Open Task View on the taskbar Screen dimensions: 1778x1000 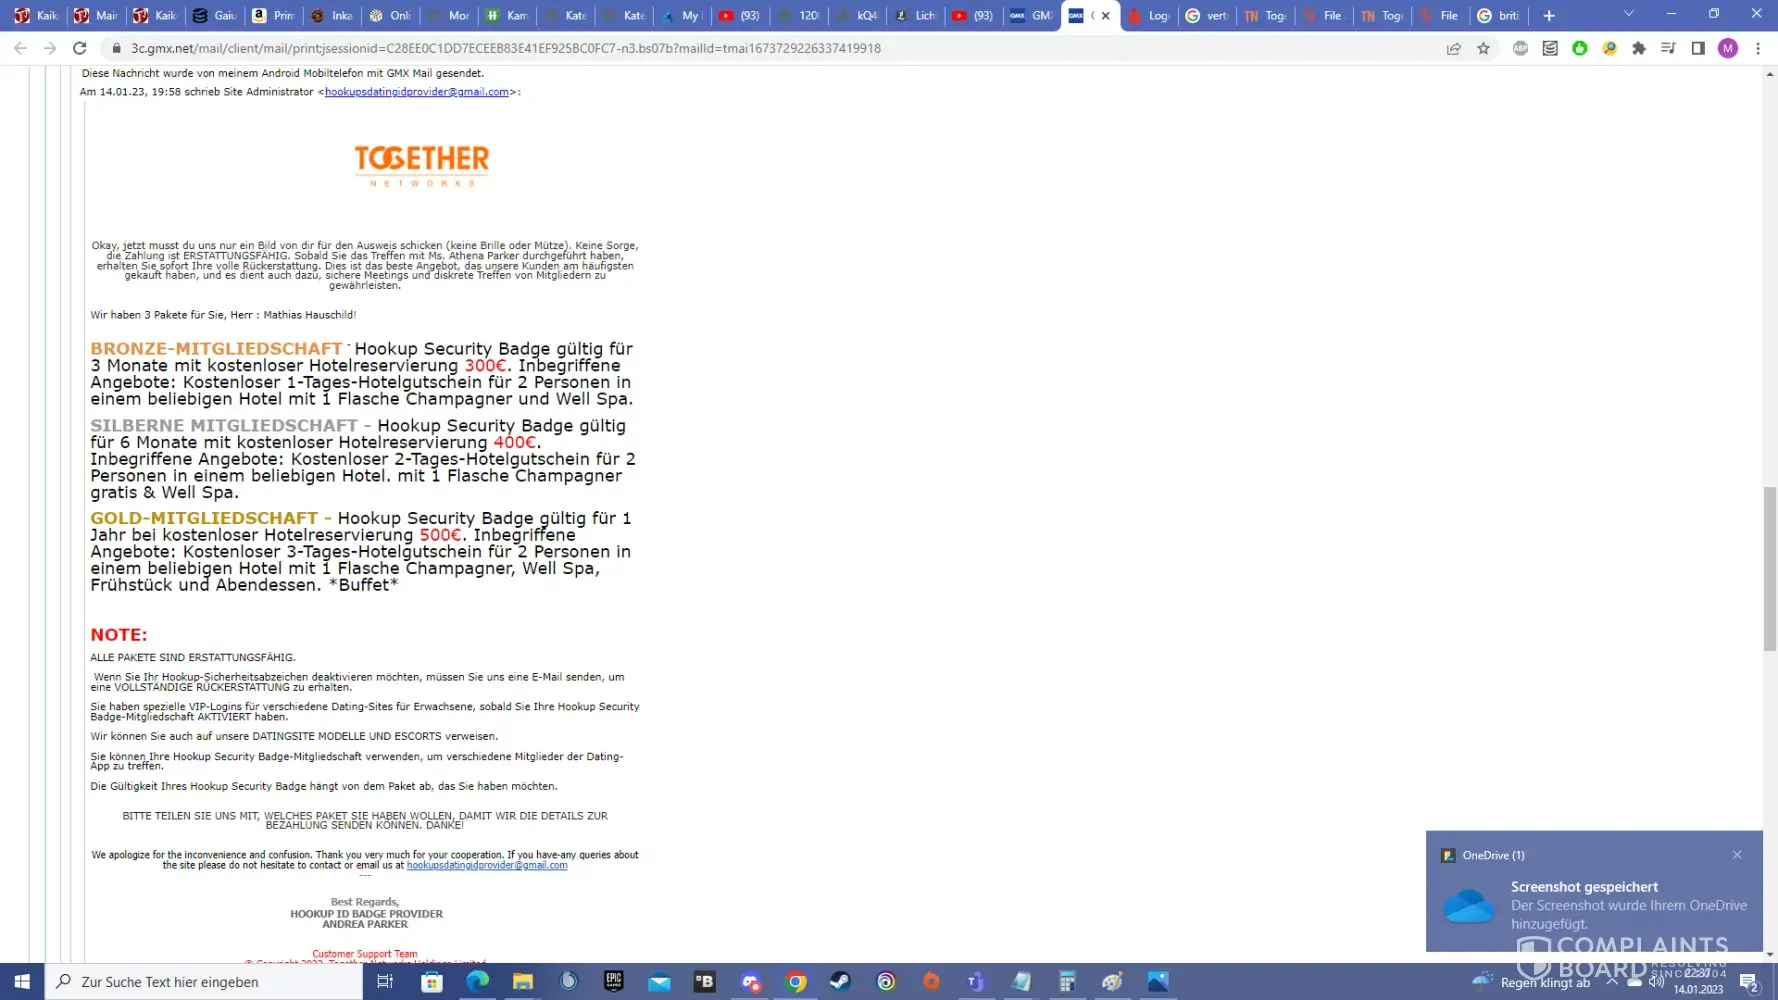(x=385, y=982)
